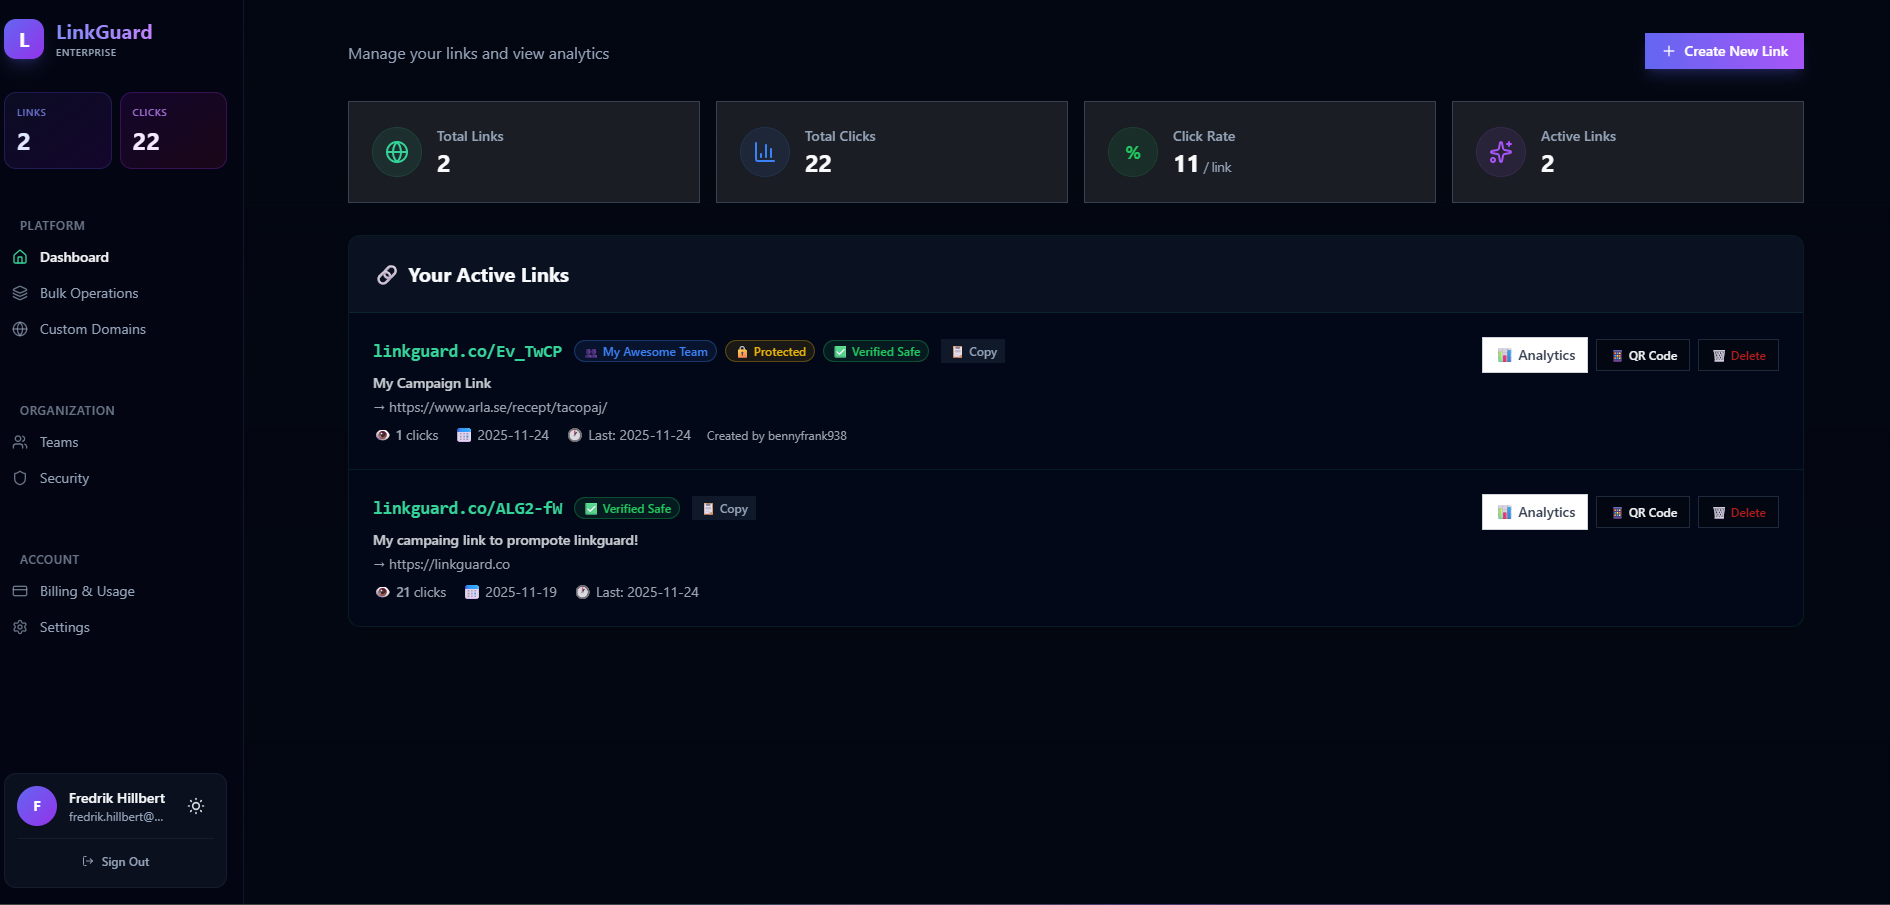The image size is (1890, 905).
Task: Click the Security shield icon
Action: point(20,478)
